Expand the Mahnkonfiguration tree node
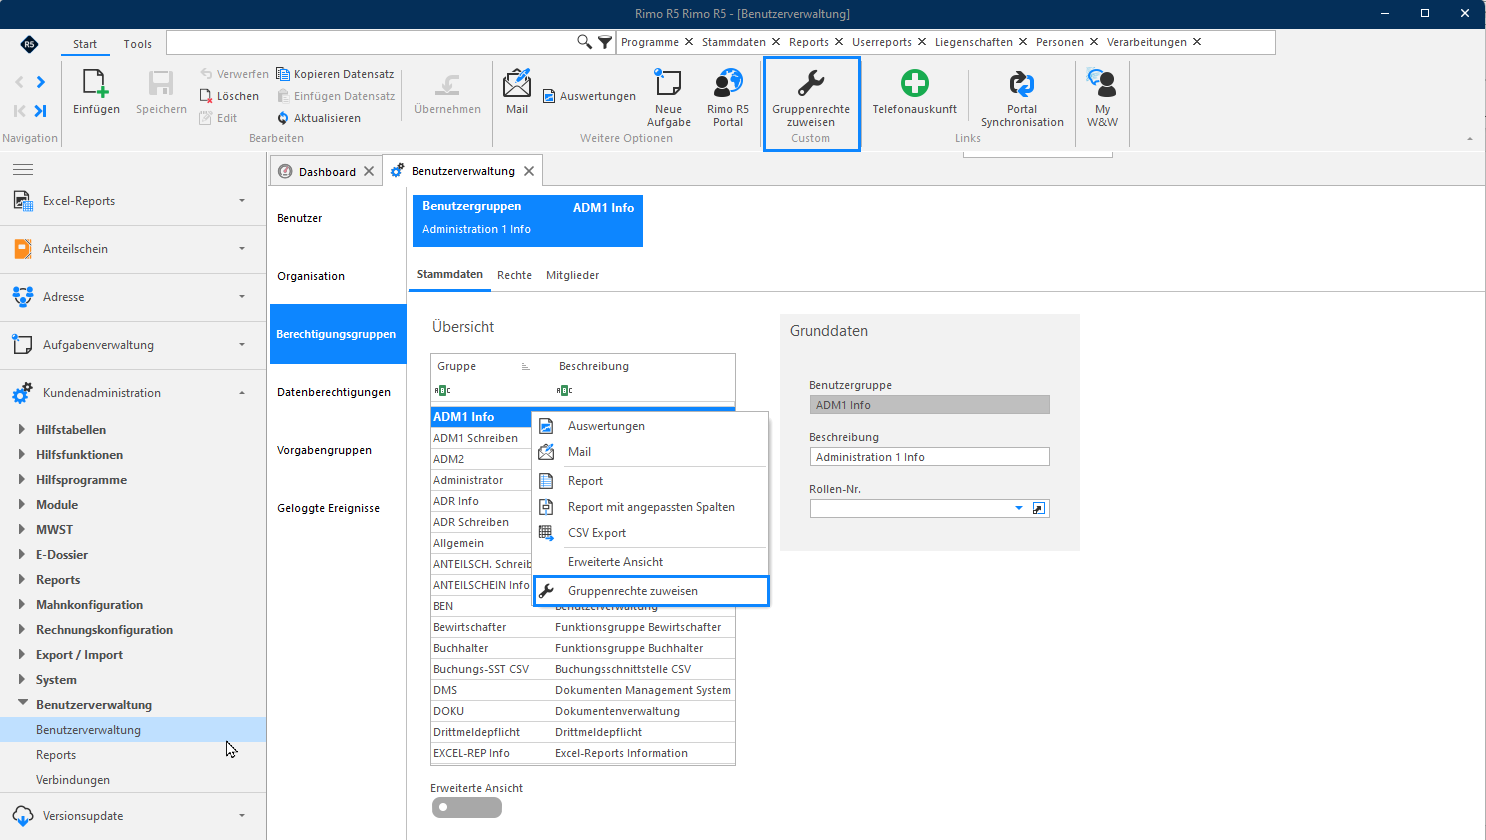 (22, 605)
